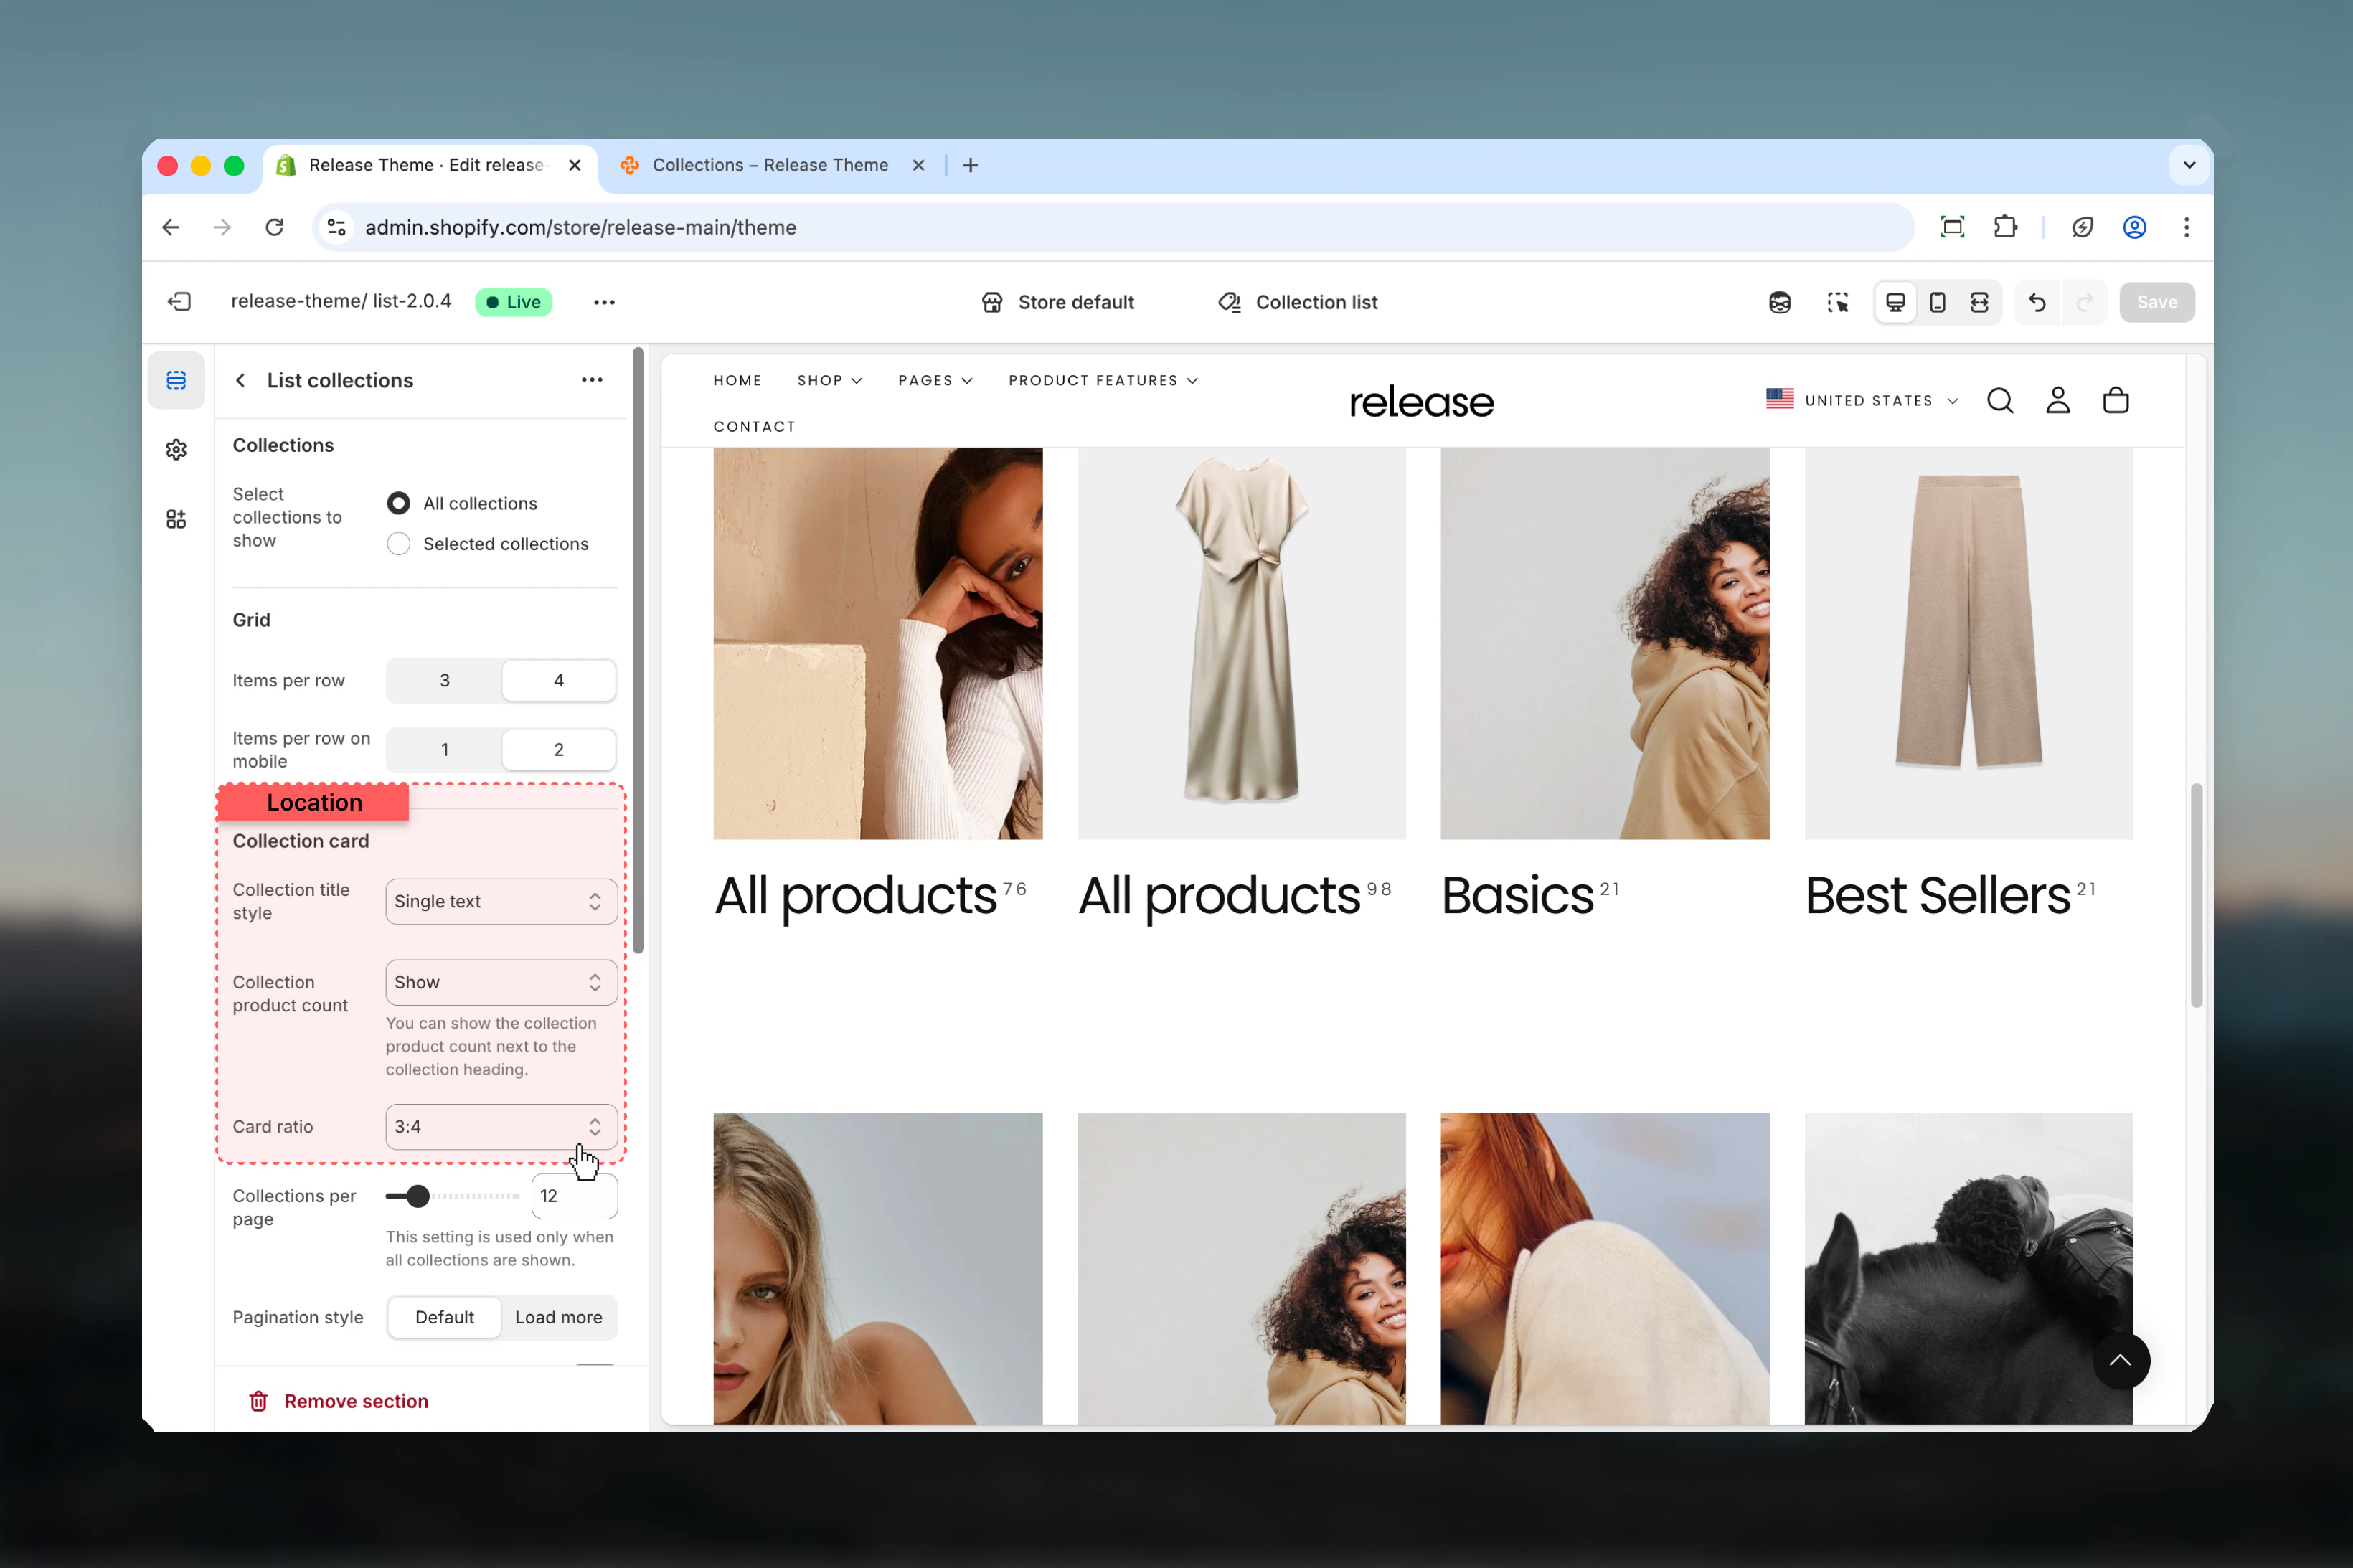This screenshot has height=1568, width=2353.
Task: Switch to the Release Theme Edit tab
Action: click(x=430, y=165)
